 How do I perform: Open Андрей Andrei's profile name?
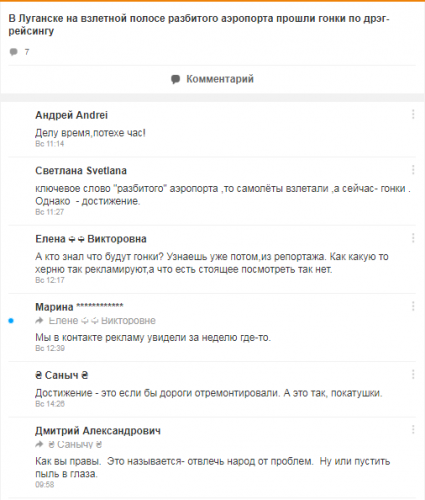tap(72, 115)
